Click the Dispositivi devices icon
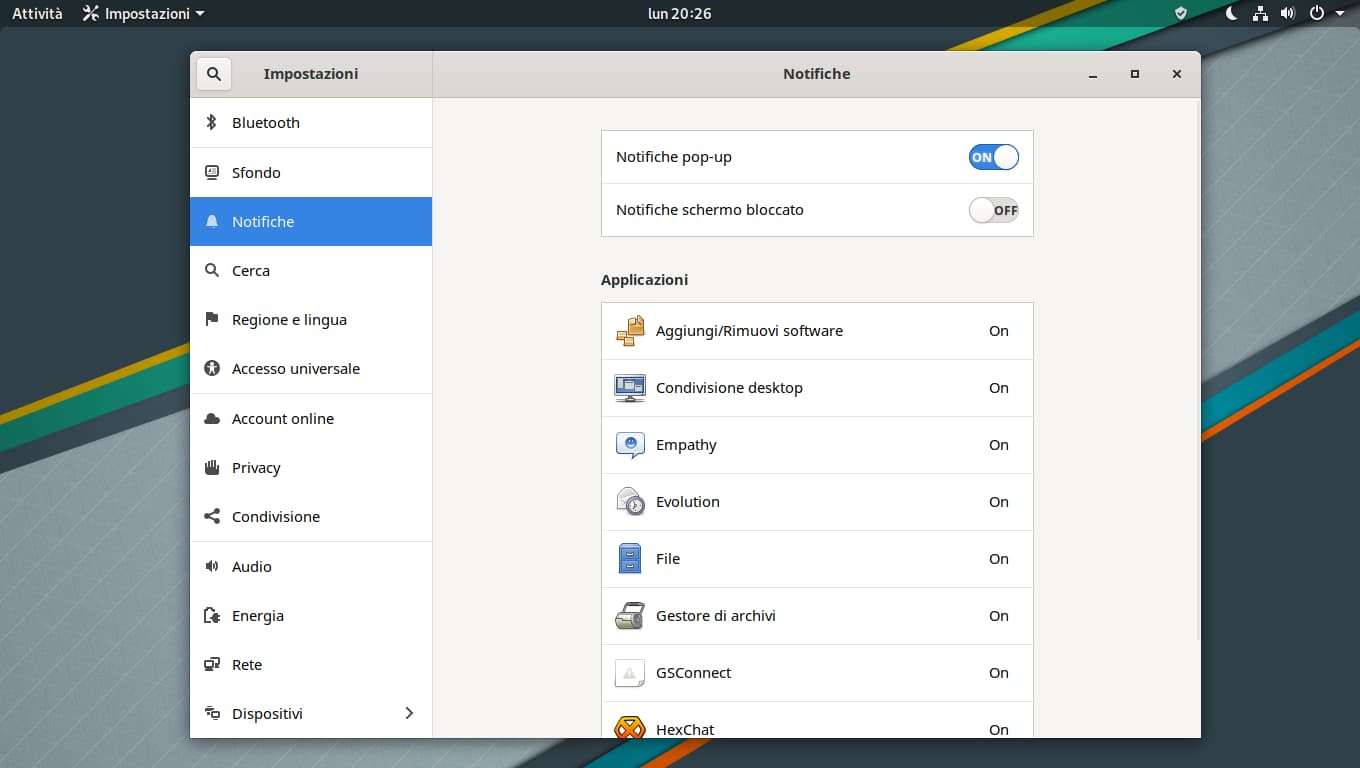This screenshot has width=1360, height=768. [x=211, y=713]
